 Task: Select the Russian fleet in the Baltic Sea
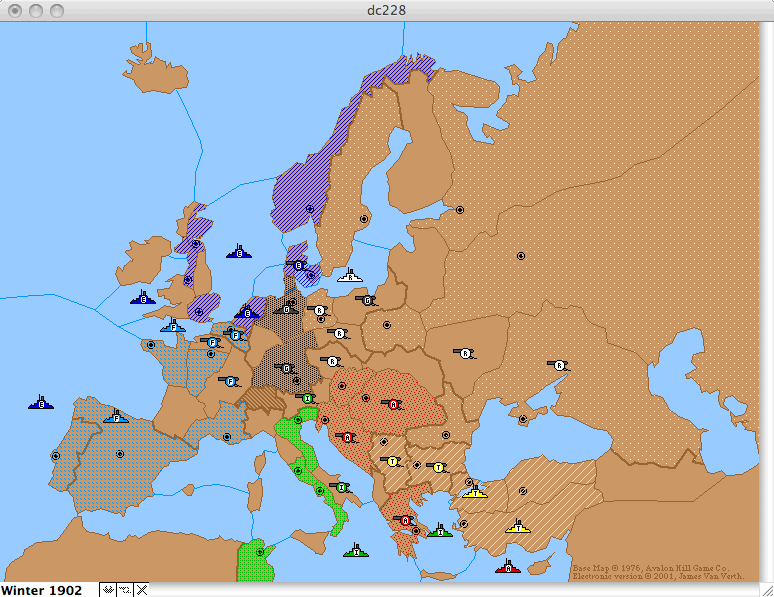click(350, 276)
